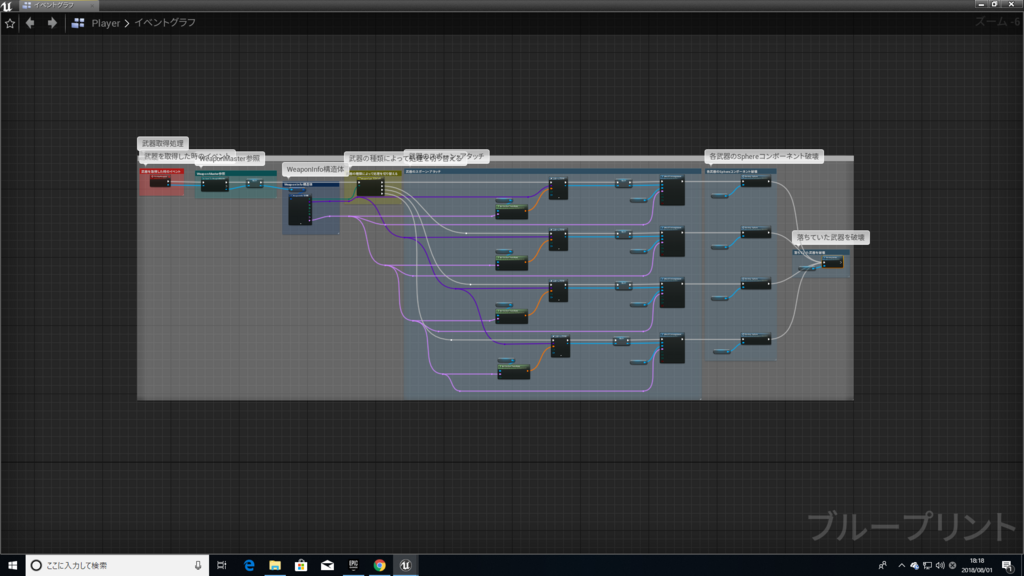This screenshot has height=576, width=1024.
Task: Switch to Unreal Engine via its taskbar icon
Action: coord(406,566)
